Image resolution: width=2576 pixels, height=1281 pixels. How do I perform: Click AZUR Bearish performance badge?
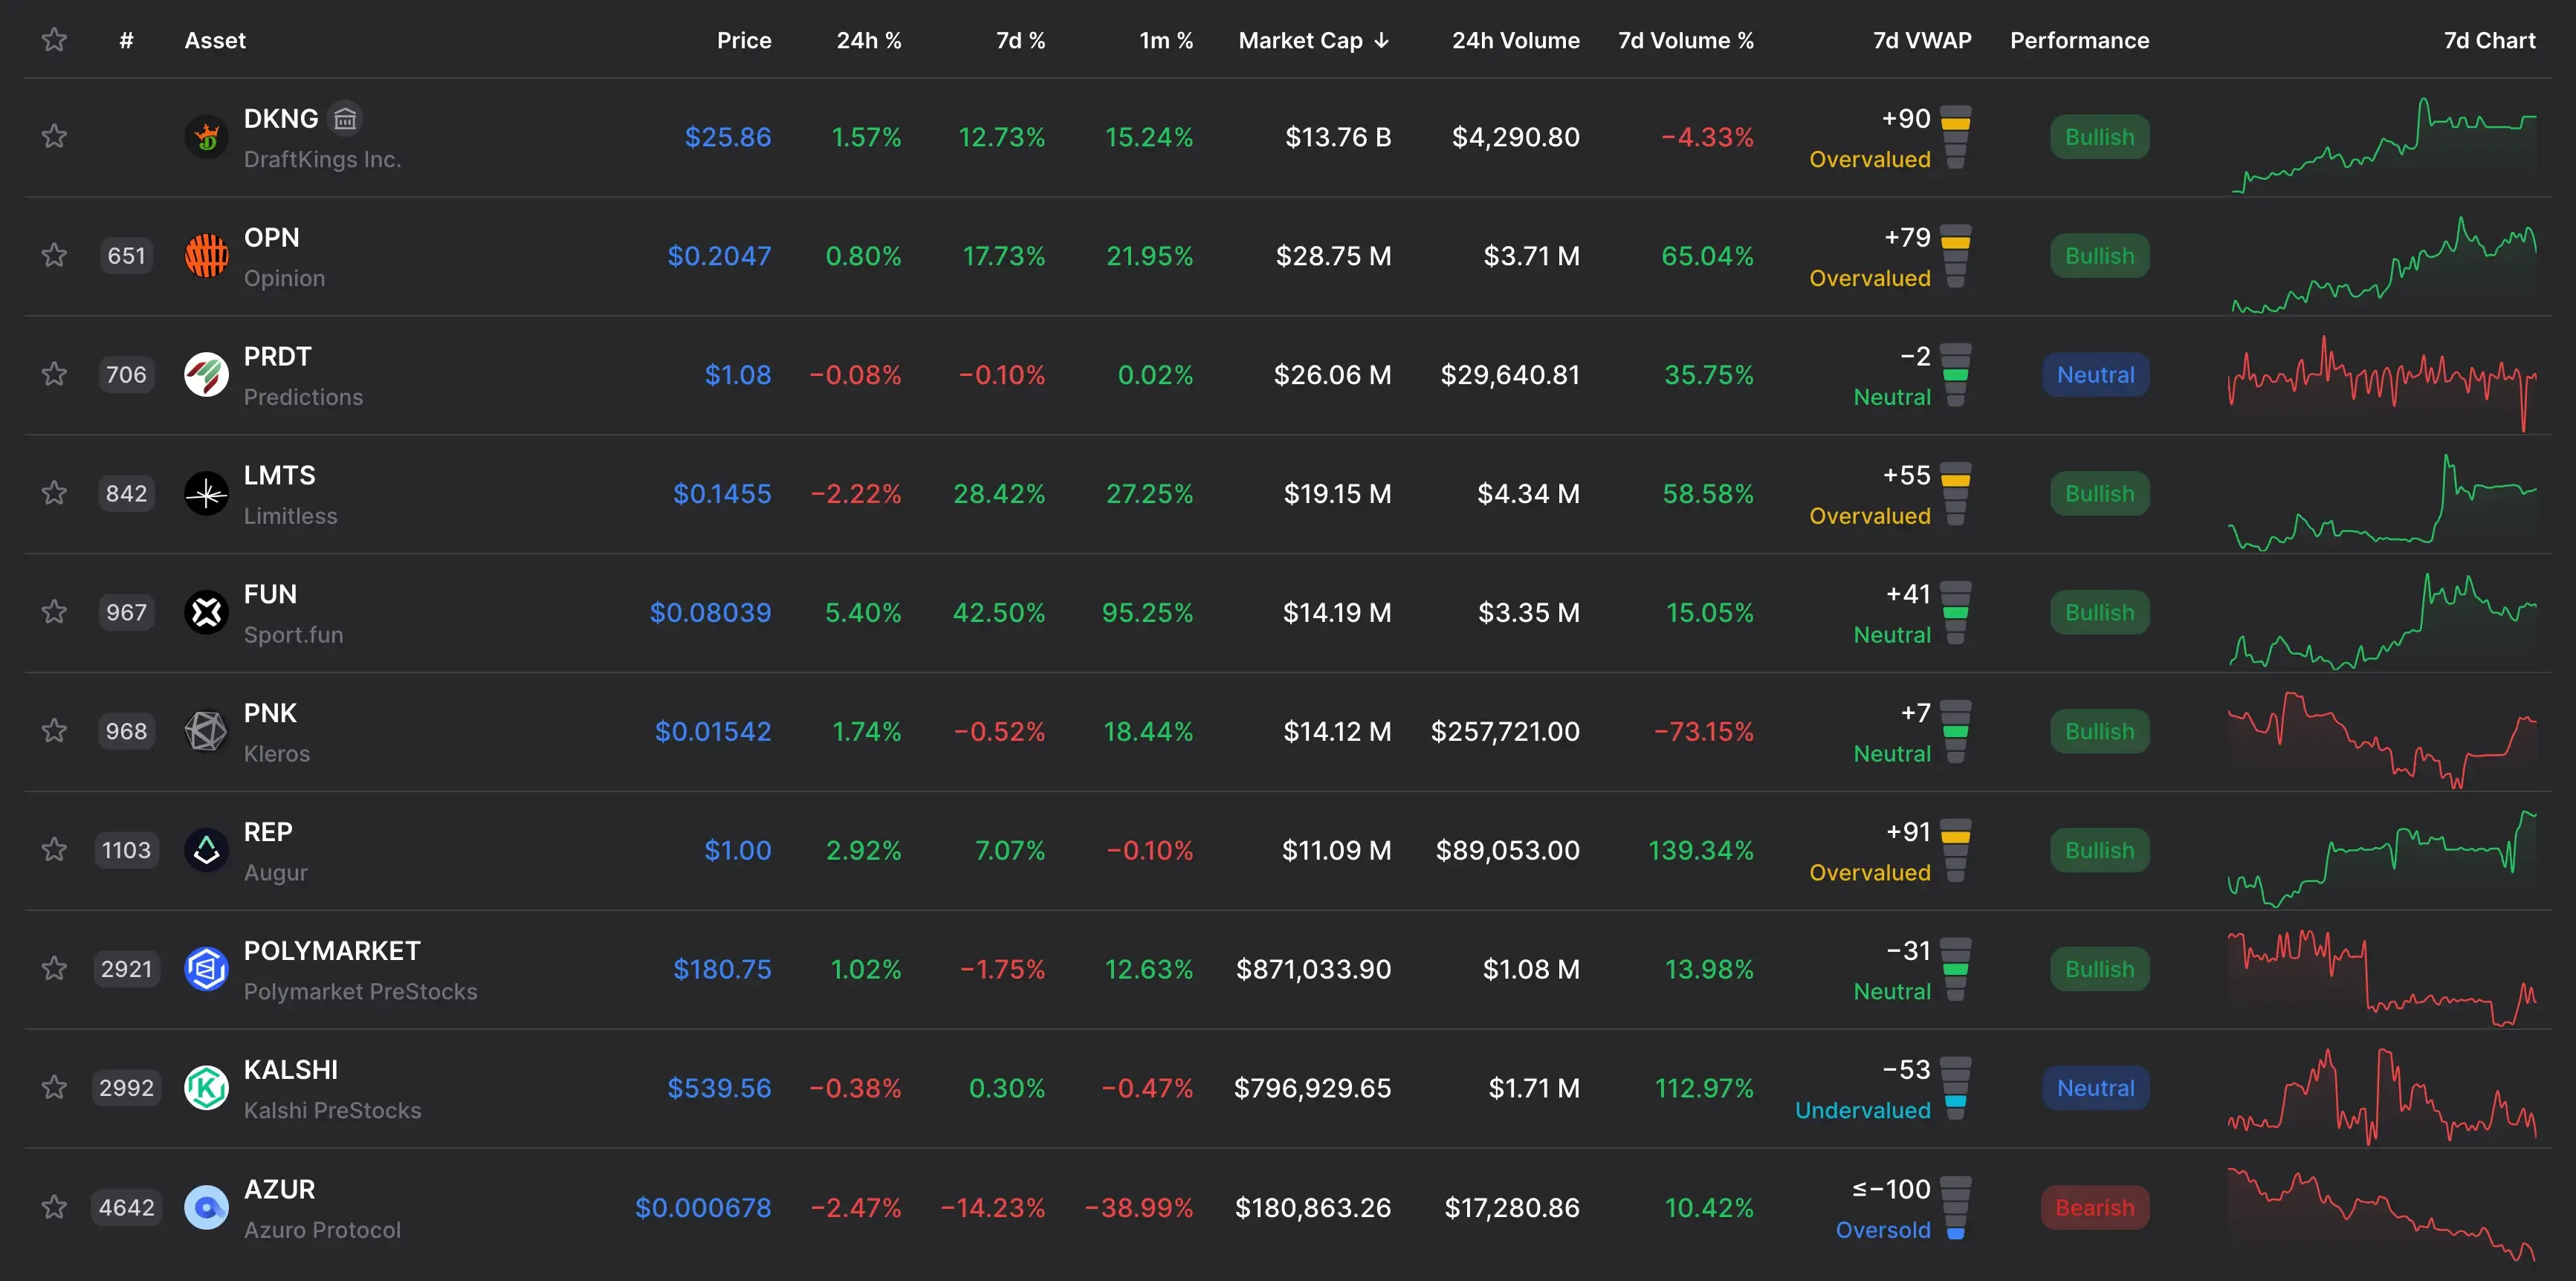pyautogui.click(x=2095, y=1208)
